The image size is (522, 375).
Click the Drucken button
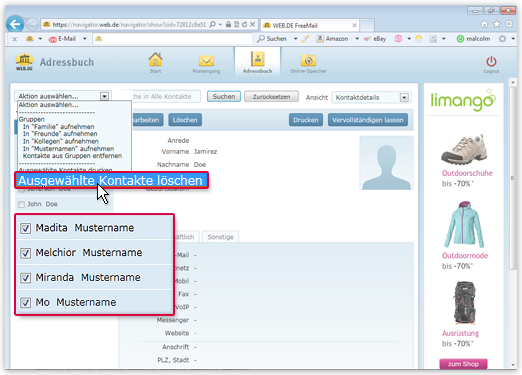click(x=306, y=120)
